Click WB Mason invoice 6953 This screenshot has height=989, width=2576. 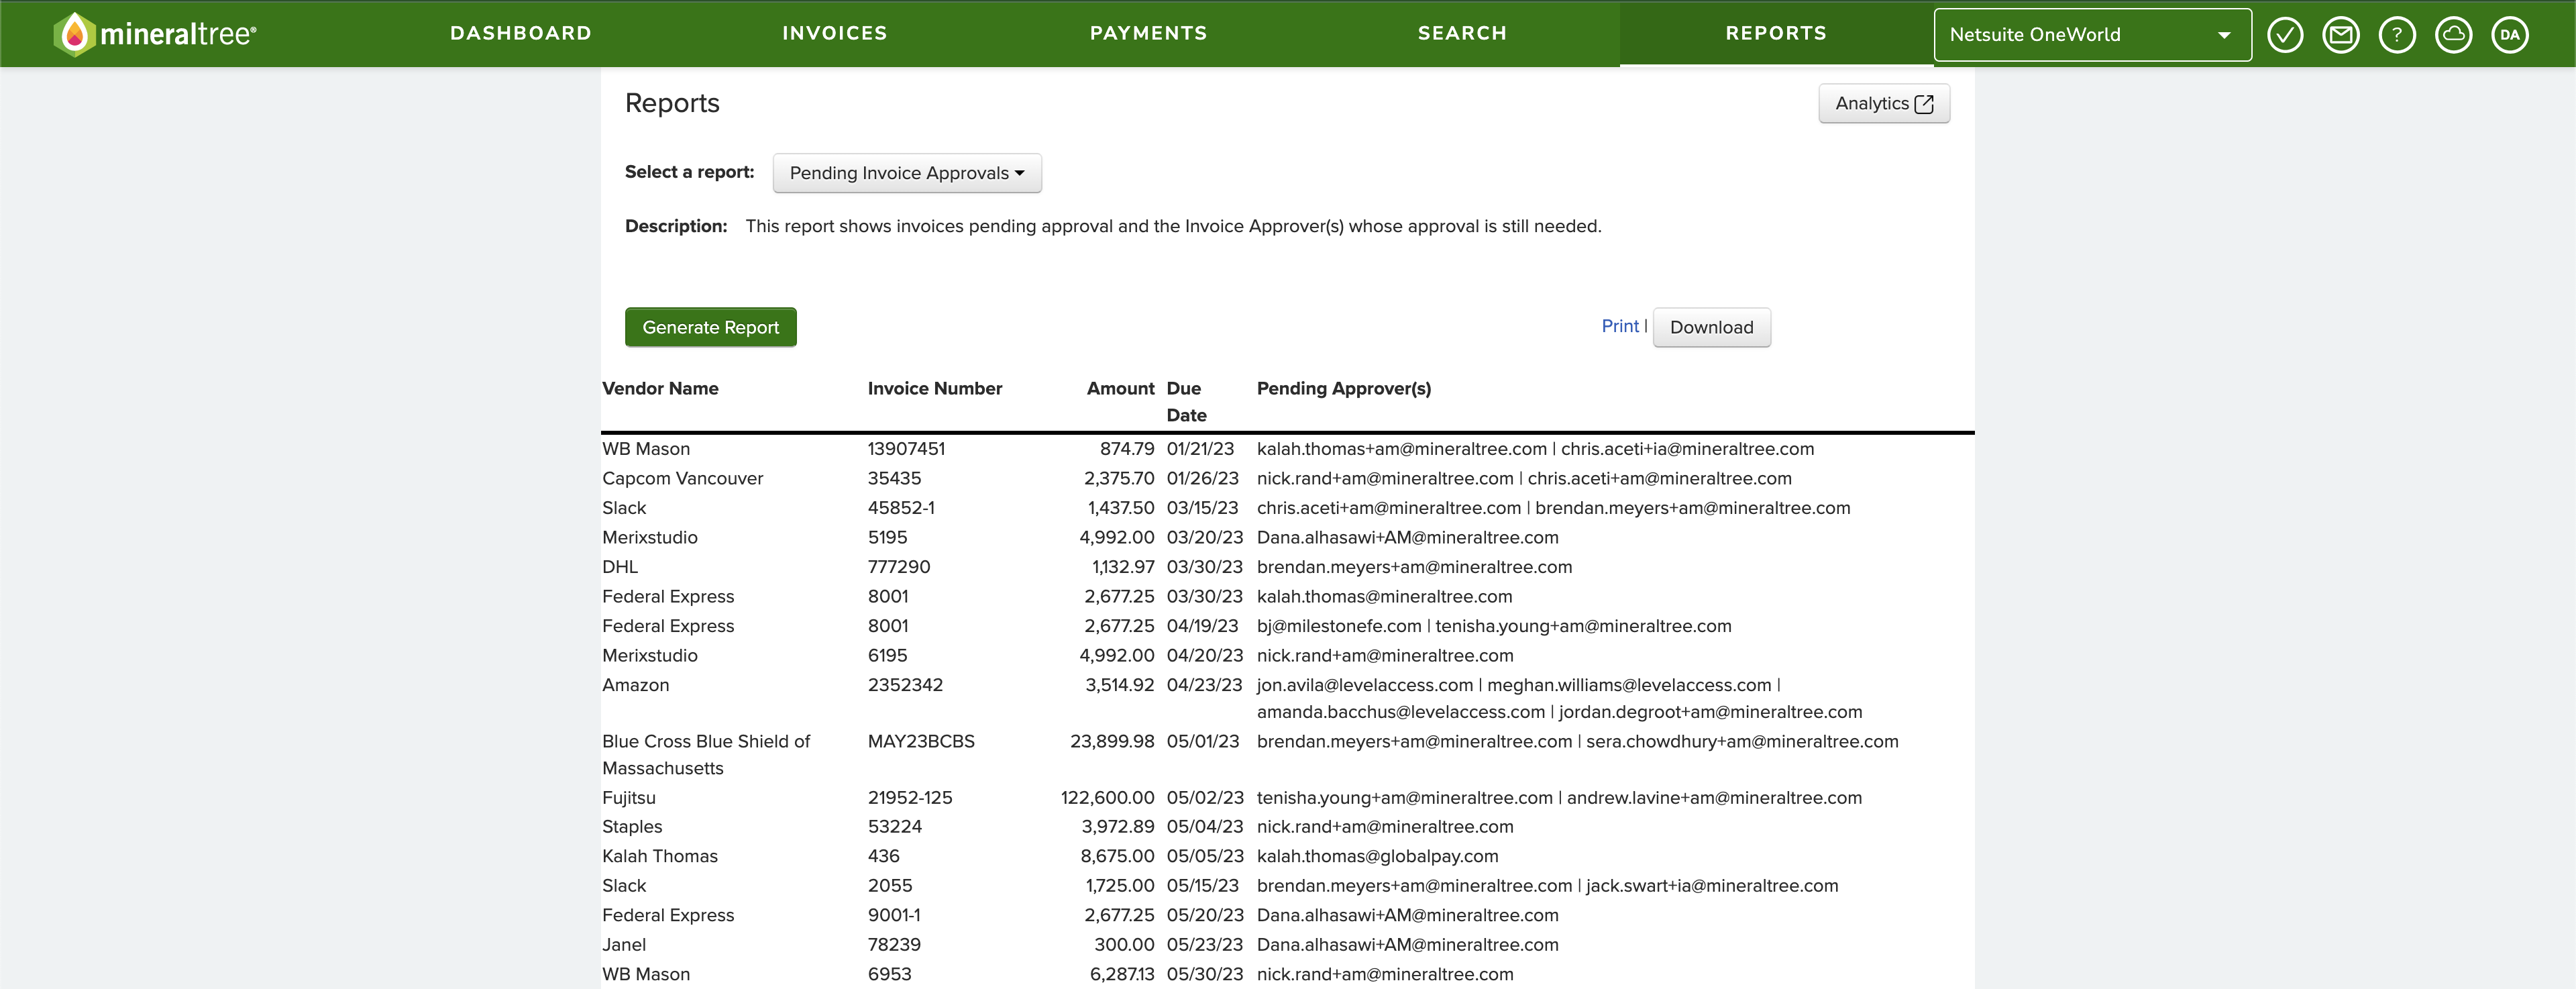coord(890,974)
